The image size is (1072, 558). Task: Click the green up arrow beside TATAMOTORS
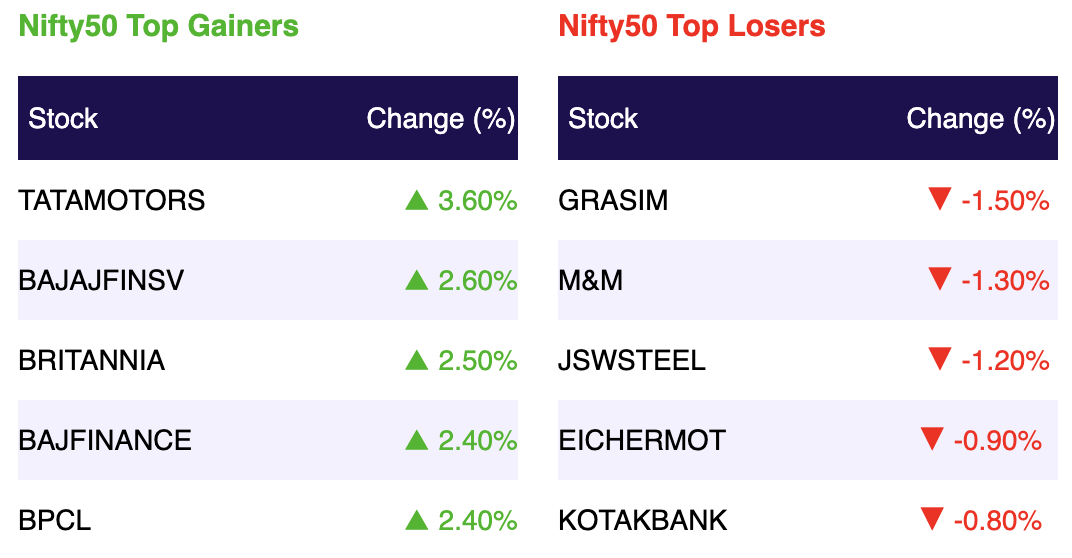click(416, 200)
